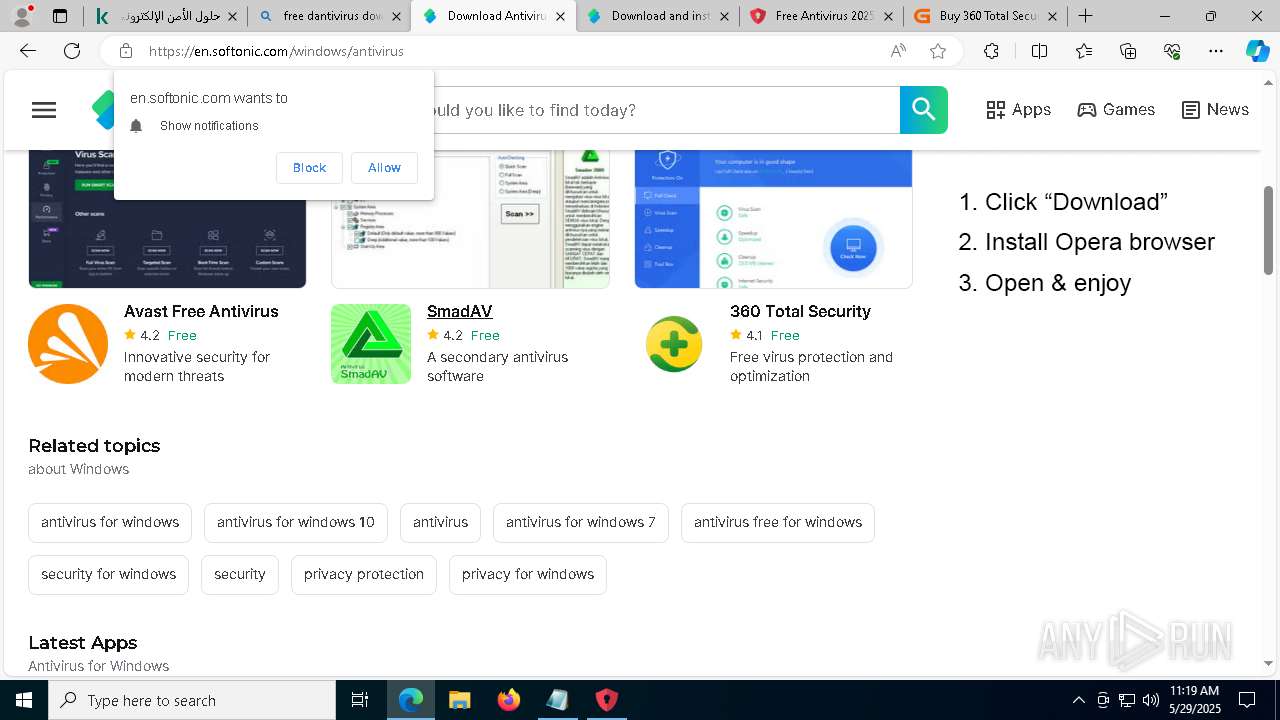
Task: Open the notification center icon
Action: click(x=1247, y=700)
